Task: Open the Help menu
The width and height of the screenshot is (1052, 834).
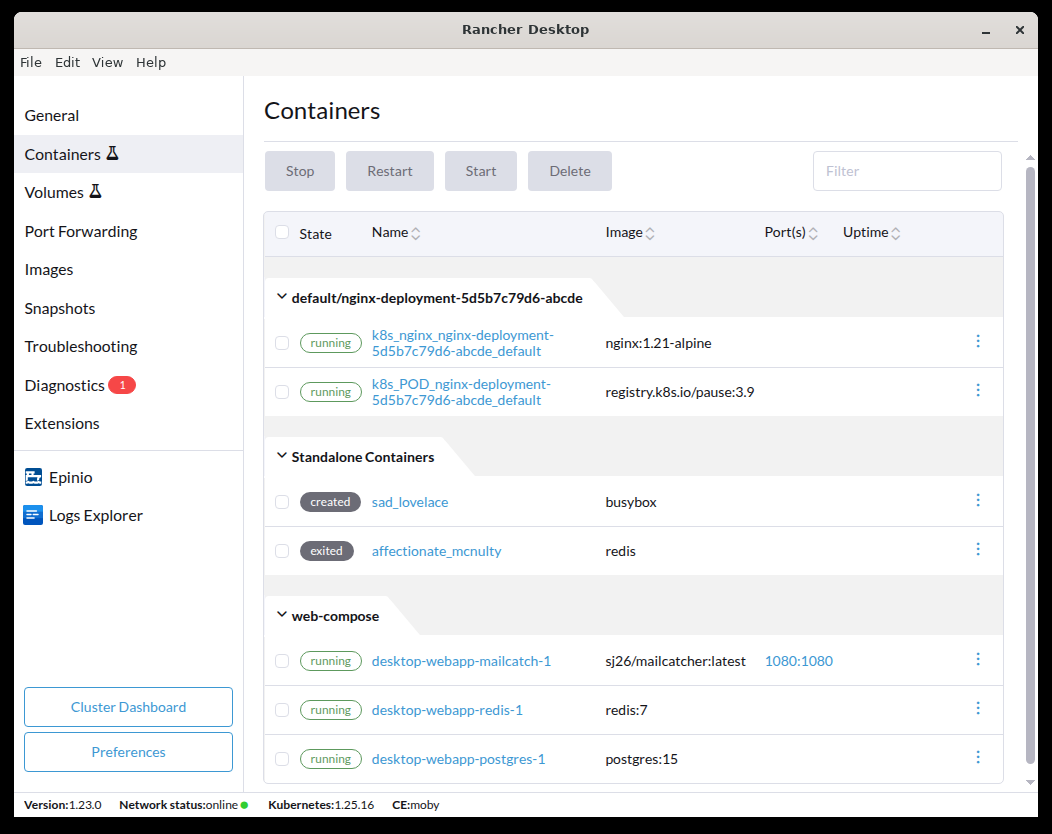Action: pos(151,62)
